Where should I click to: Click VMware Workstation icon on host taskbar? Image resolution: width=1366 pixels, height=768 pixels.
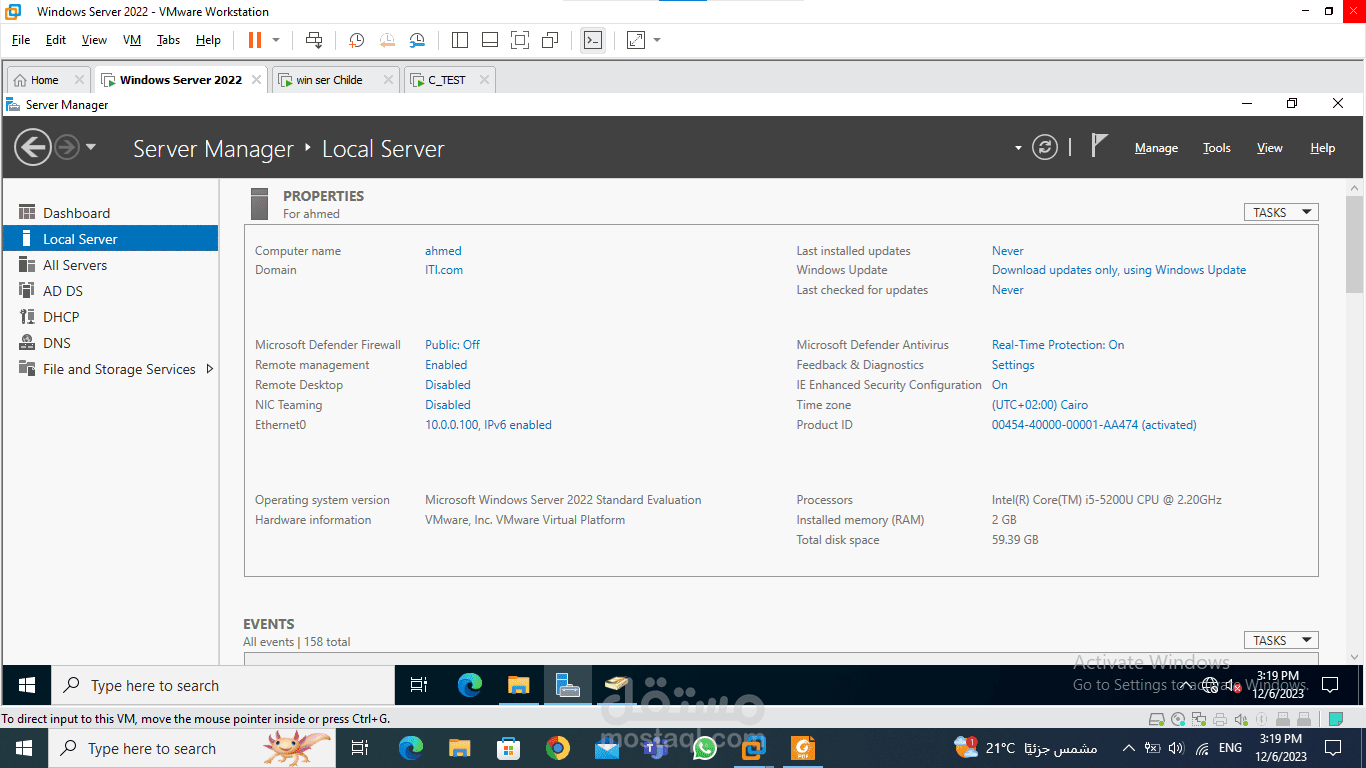click(x=753, y=748)
